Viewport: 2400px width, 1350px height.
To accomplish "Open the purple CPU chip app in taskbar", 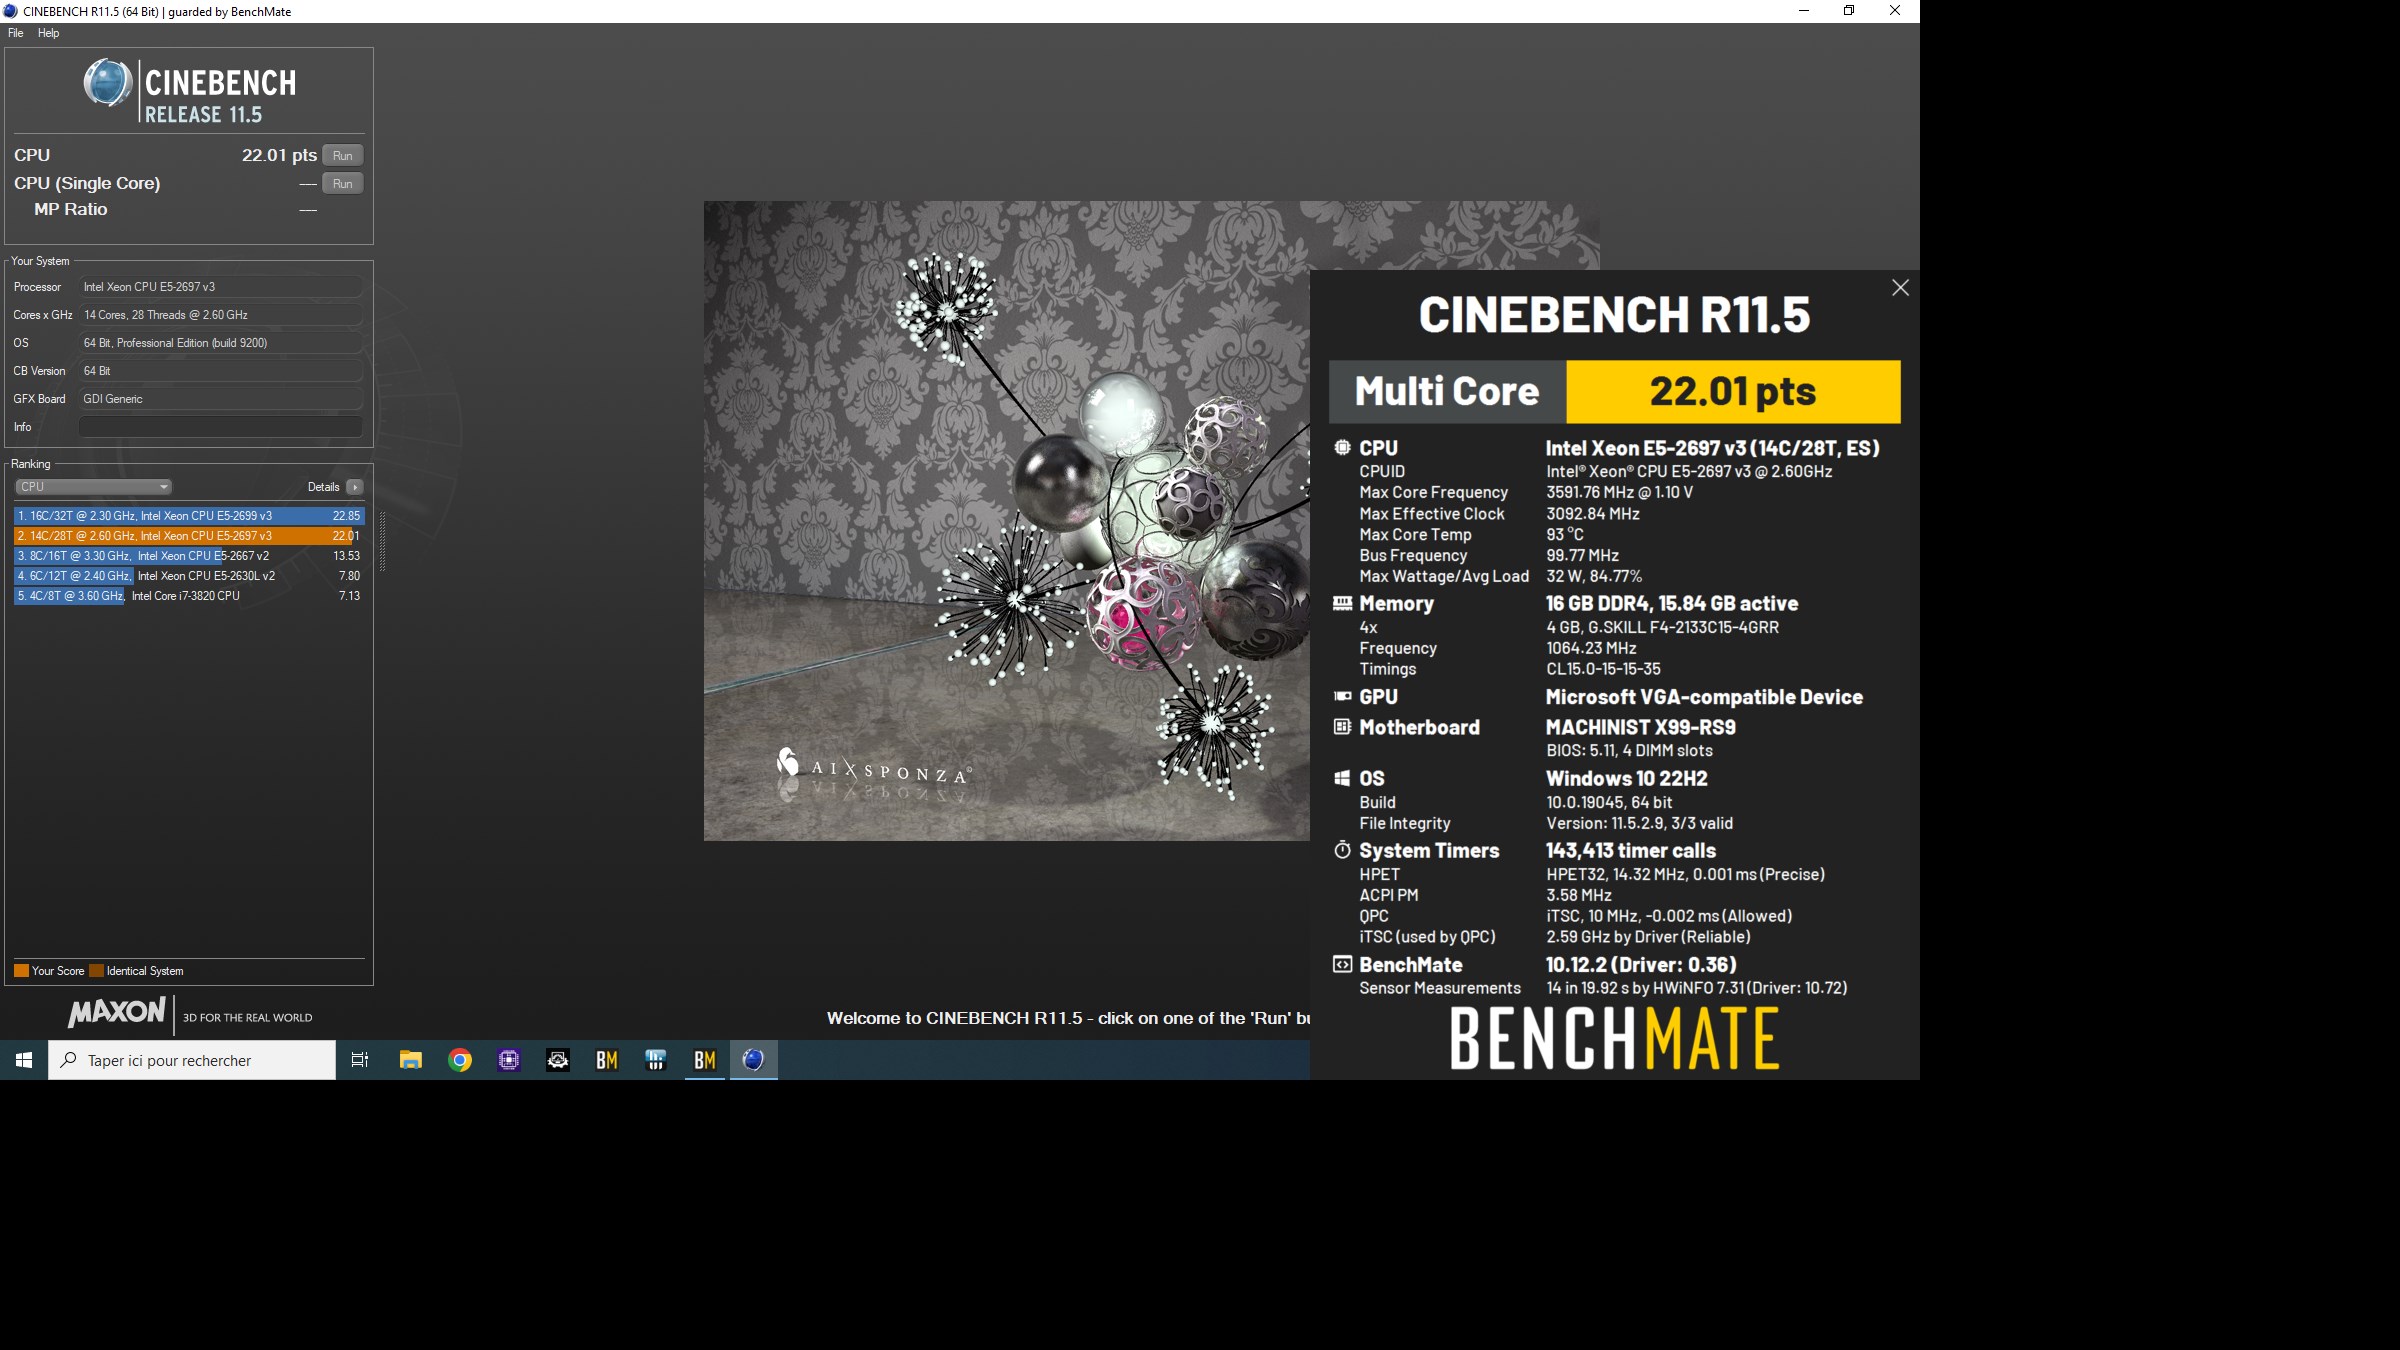I will coord(509,1060).
